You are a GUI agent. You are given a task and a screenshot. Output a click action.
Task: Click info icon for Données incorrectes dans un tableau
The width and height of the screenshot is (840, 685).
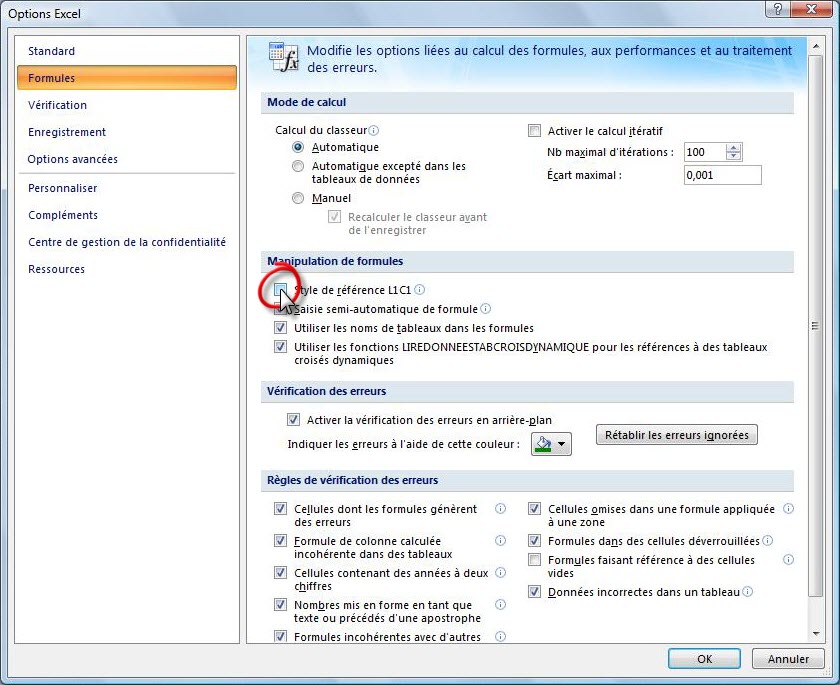[748, 592]
